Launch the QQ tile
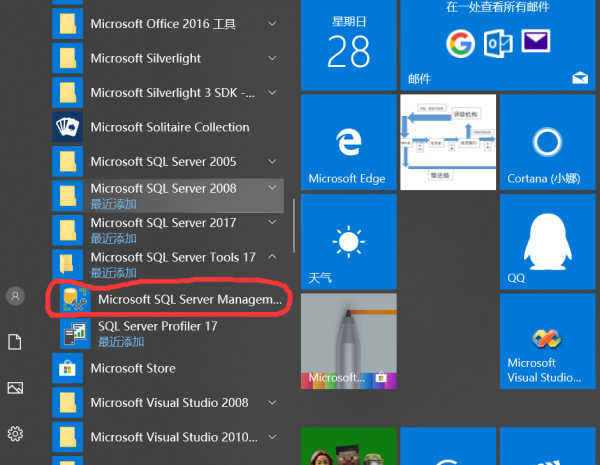 546,244
